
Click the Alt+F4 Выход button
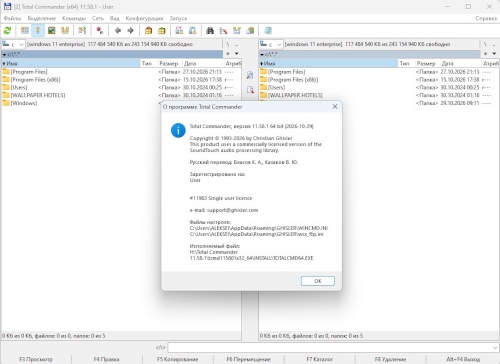[463, 359]
